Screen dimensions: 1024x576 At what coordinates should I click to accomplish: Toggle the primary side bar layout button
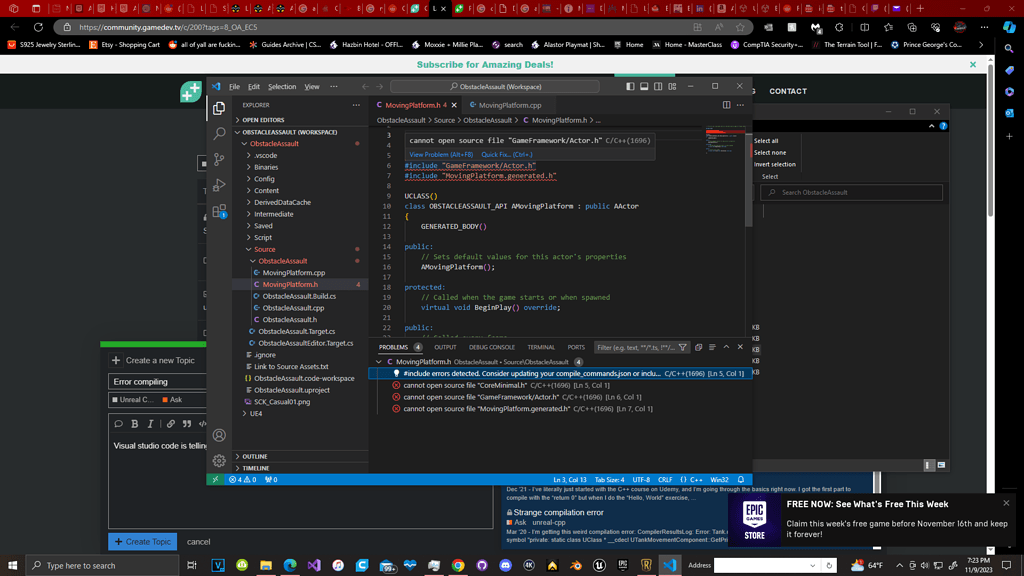click(630, 87)
